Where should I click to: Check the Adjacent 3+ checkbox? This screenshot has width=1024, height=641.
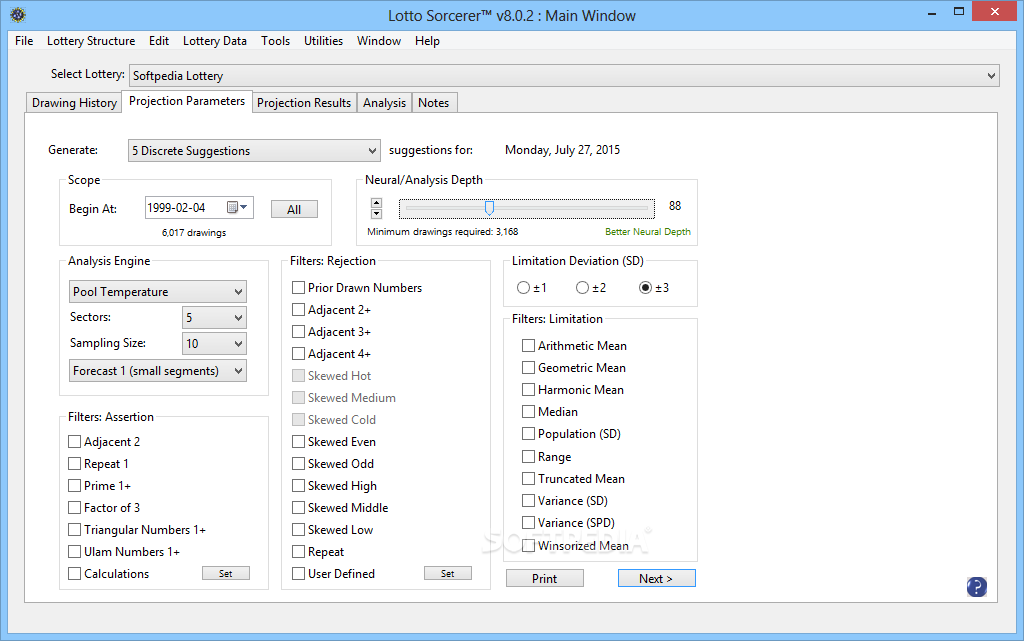(298, 332)
